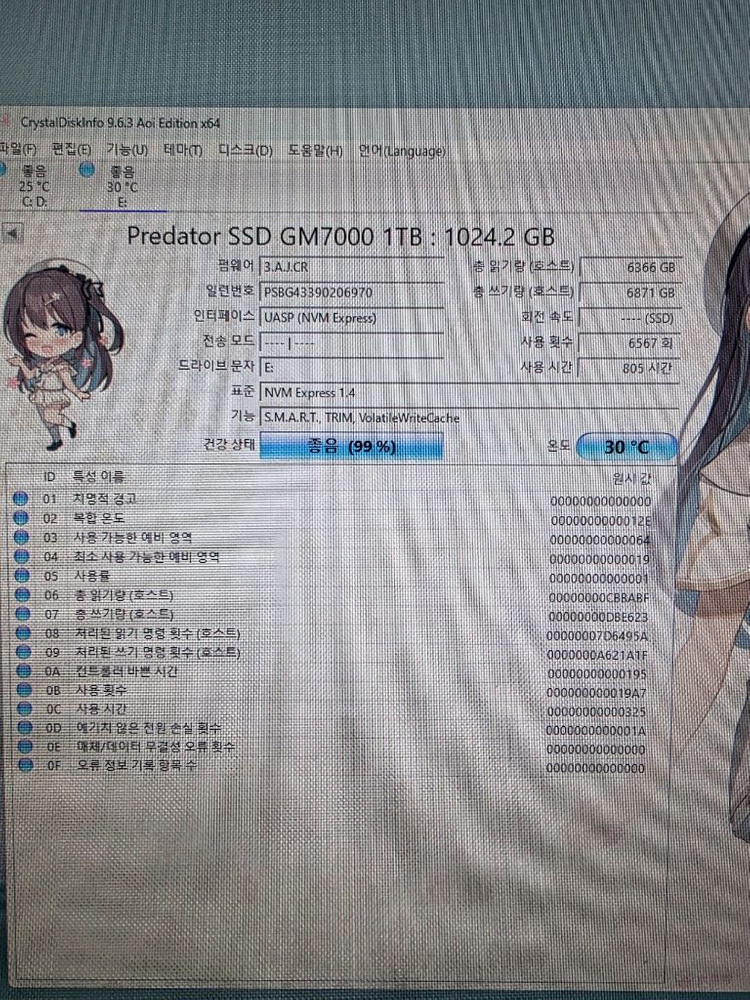
Task: Click the 좋음 (99 %) health status button
Action: [x=351, y=446]
